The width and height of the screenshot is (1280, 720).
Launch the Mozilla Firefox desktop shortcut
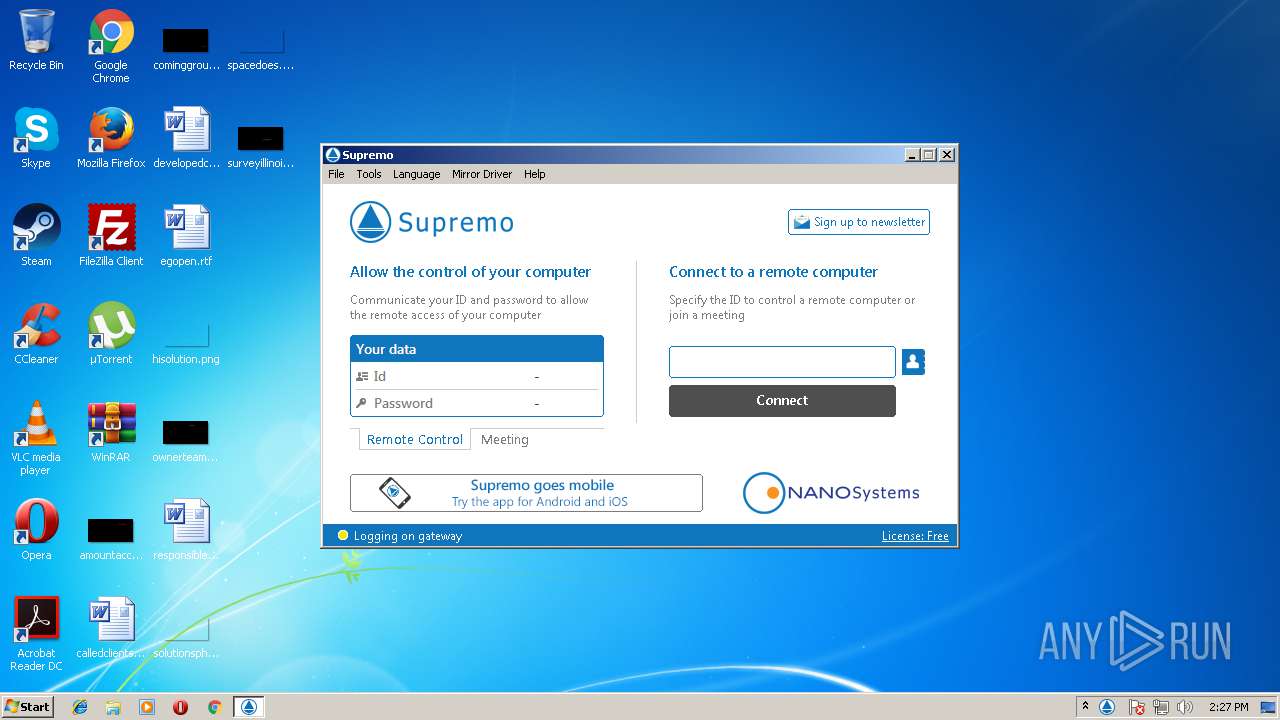coord(111,138)
